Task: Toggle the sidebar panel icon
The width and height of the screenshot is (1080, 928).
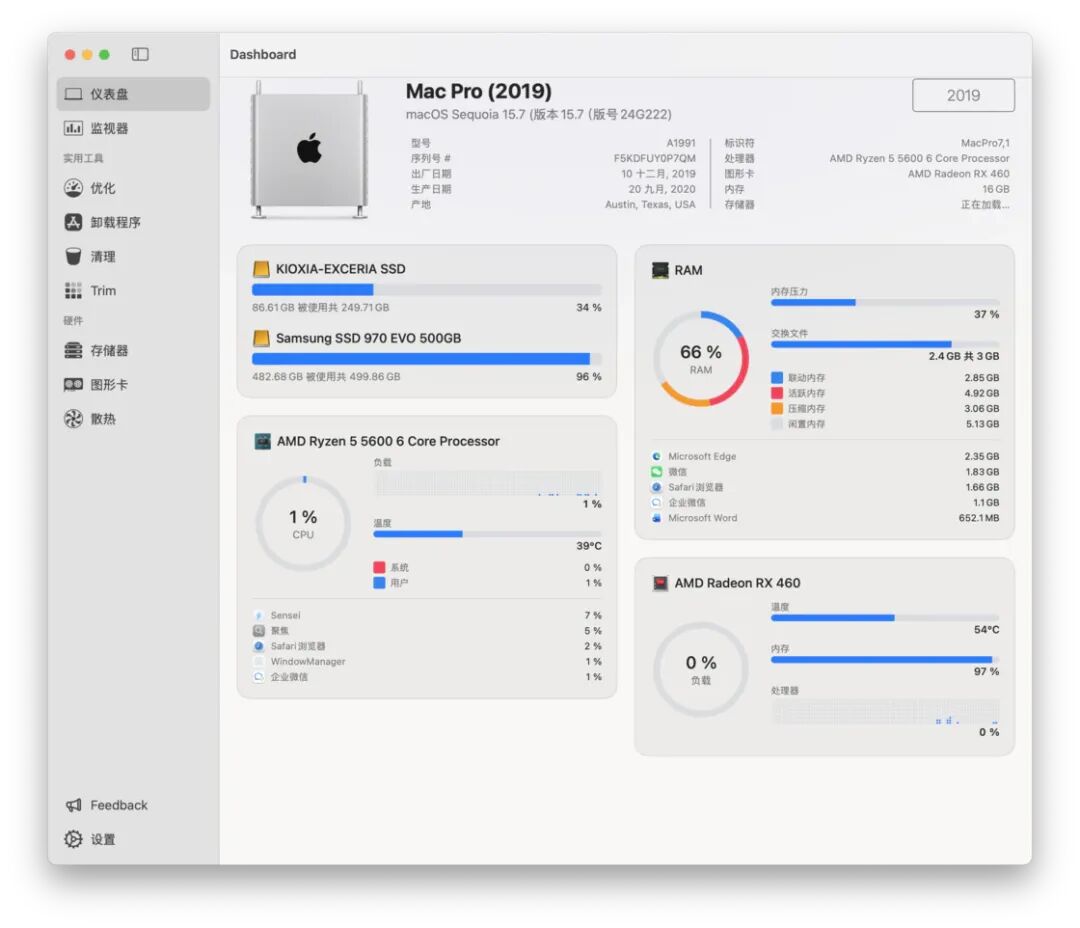Action: [140, 54]
